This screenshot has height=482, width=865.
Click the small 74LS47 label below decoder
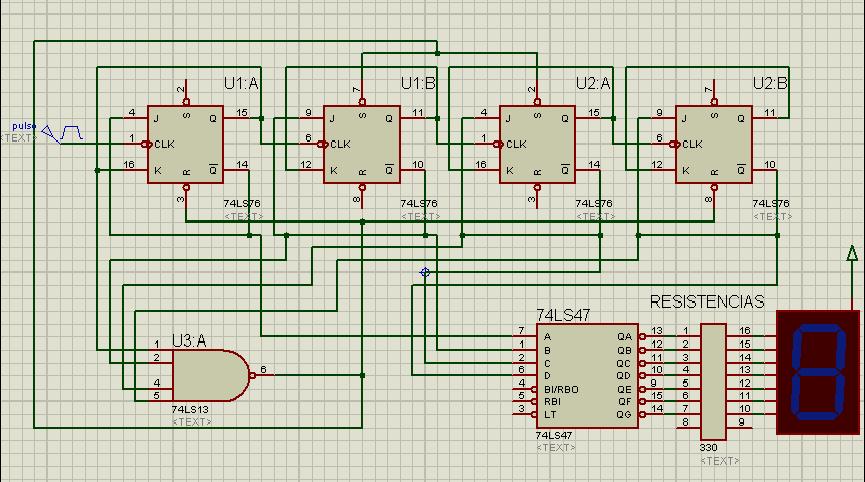(x=554, y=436)
